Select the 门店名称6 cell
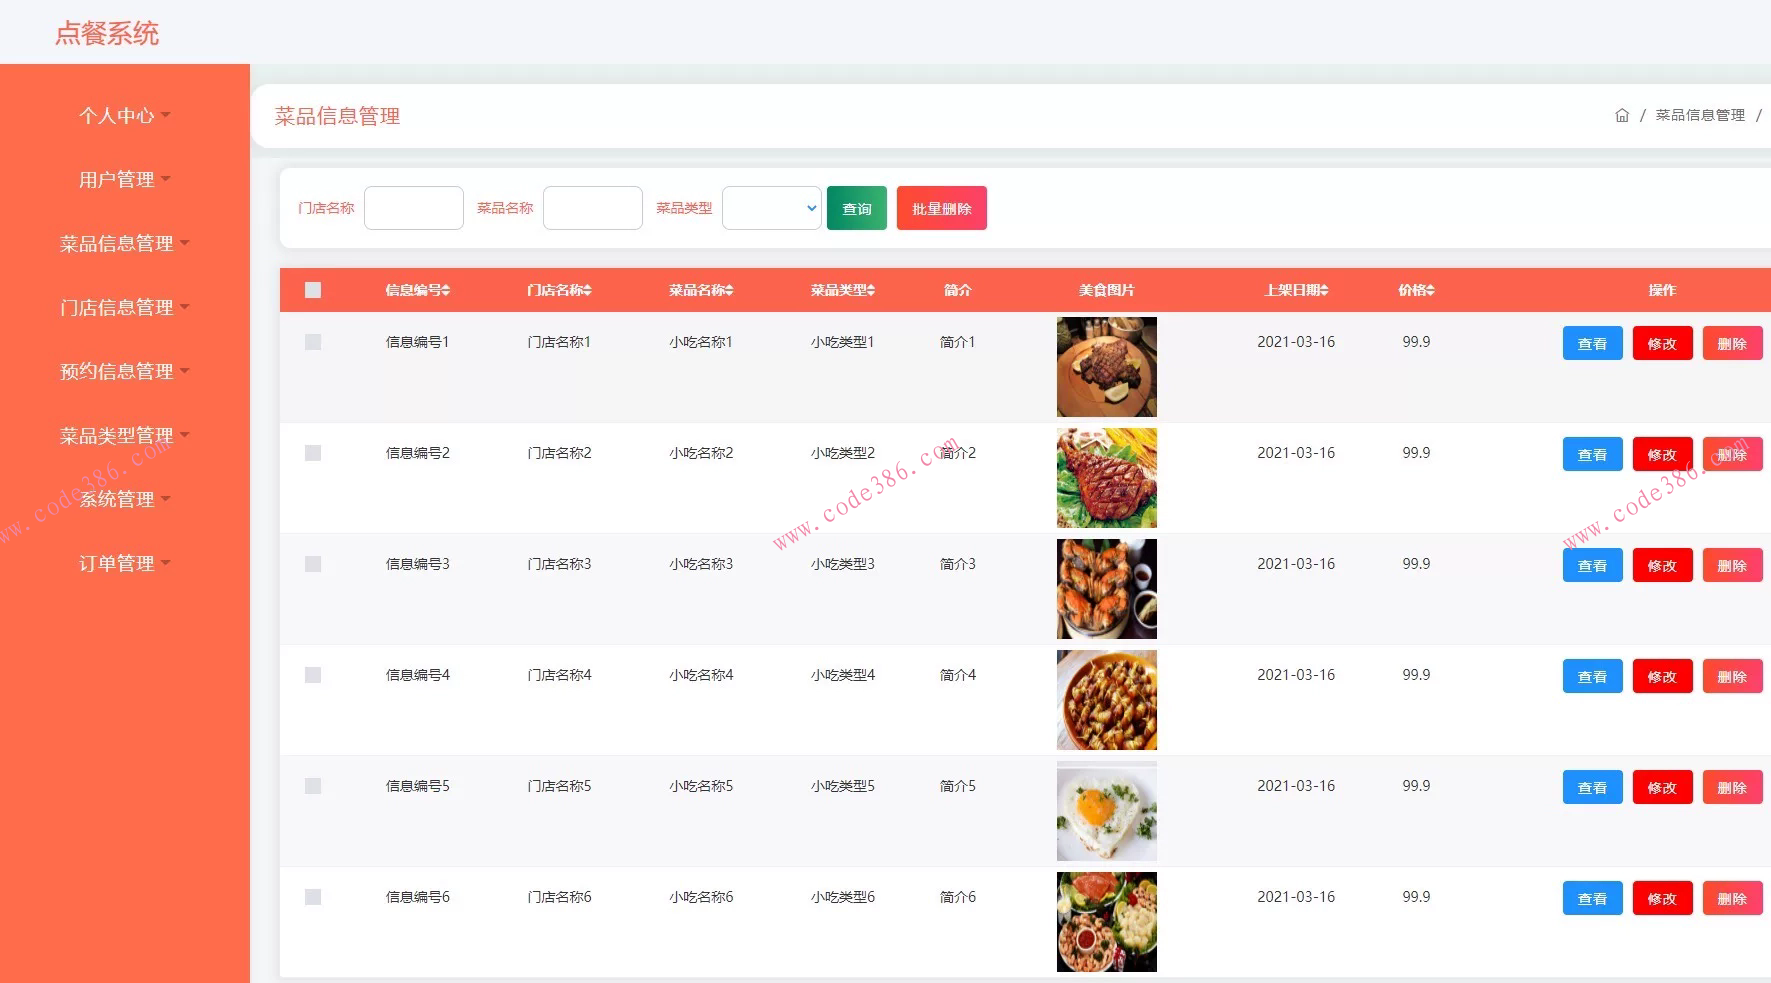Viewport: 1771px width, 983px height. [559, 897]
